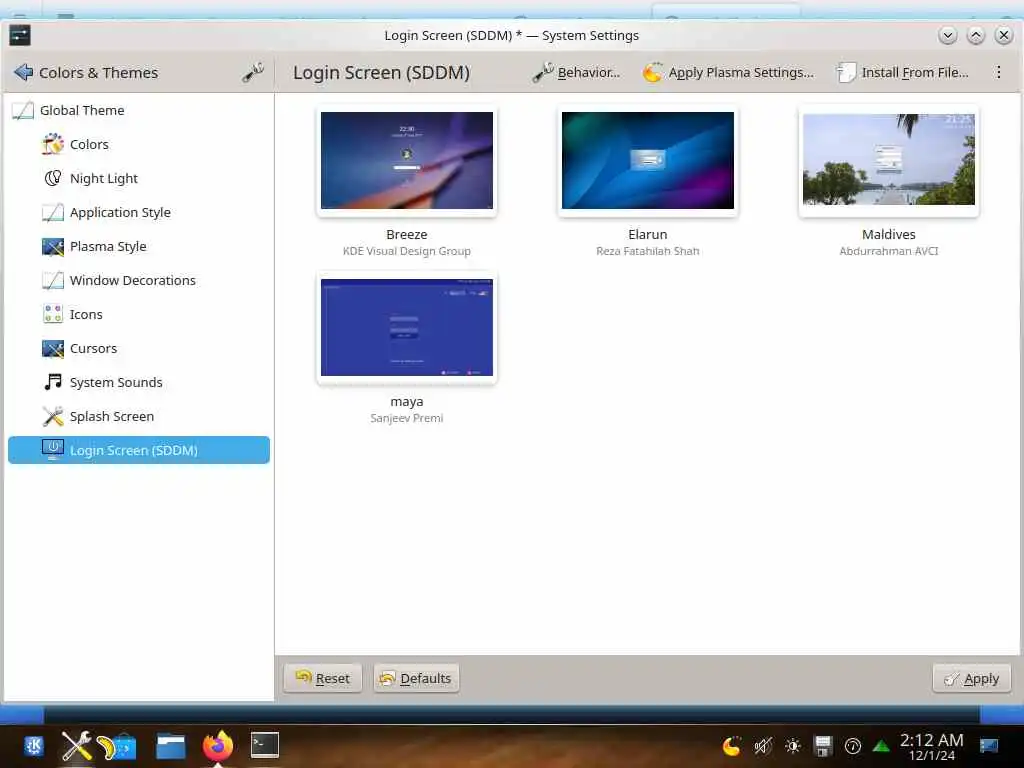Click the night light moon tray icon
Screen dimensions: 1024x768
[x=731, y=746]
